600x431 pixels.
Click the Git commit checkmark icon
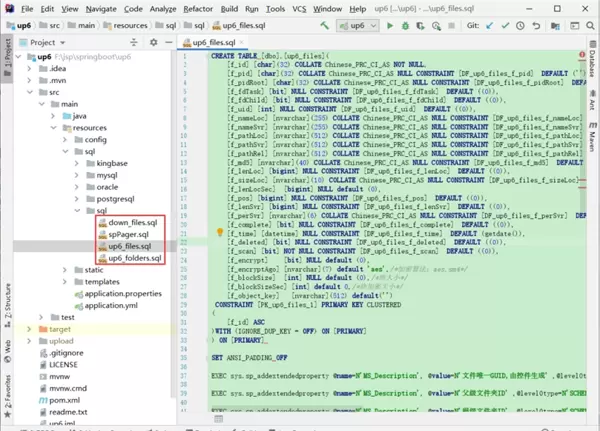click(507, 26)
